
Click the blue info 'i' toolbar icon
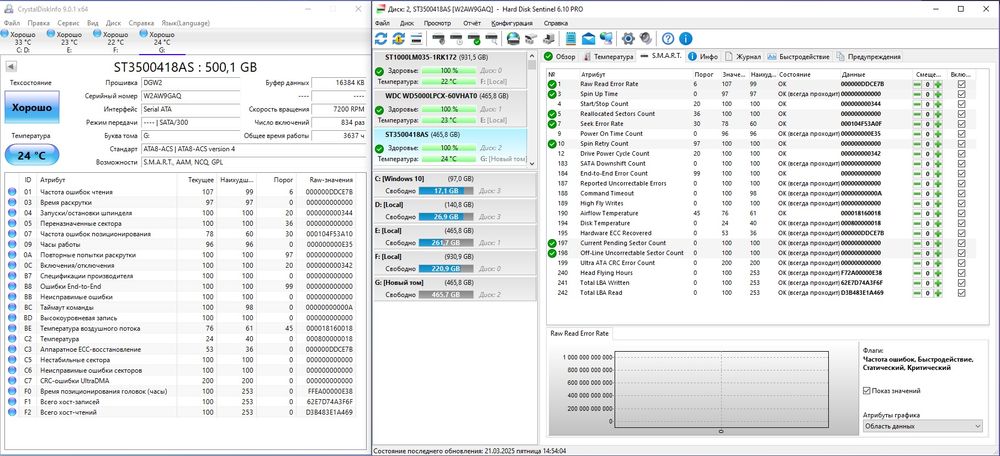click(x=686, y=38)
